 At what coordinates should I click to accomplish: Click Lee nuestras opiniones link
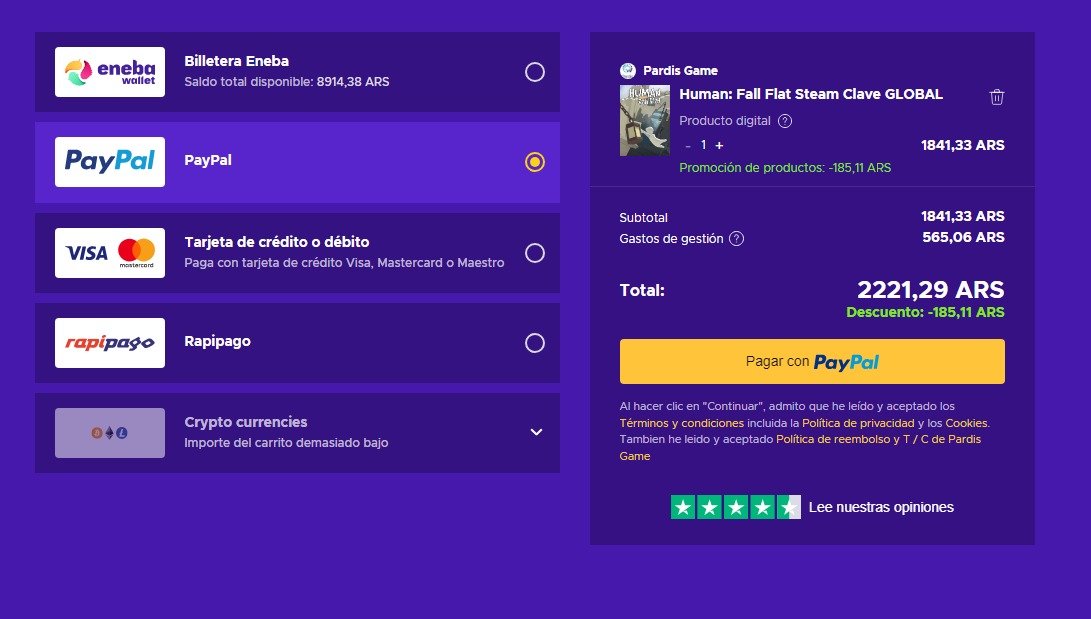pos(881,507)
